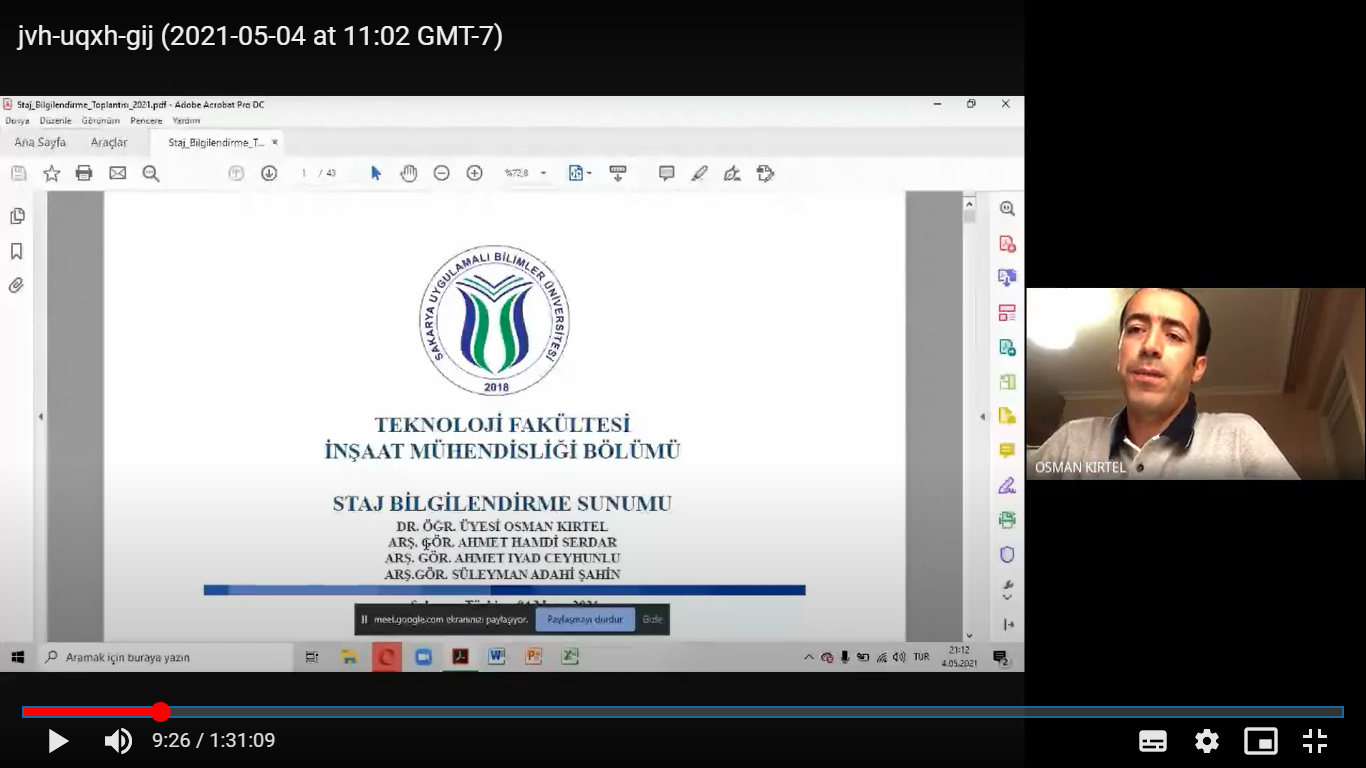Open the Görünüm menu
This screenshot has height=768, width=1366.
pos(101,120)
